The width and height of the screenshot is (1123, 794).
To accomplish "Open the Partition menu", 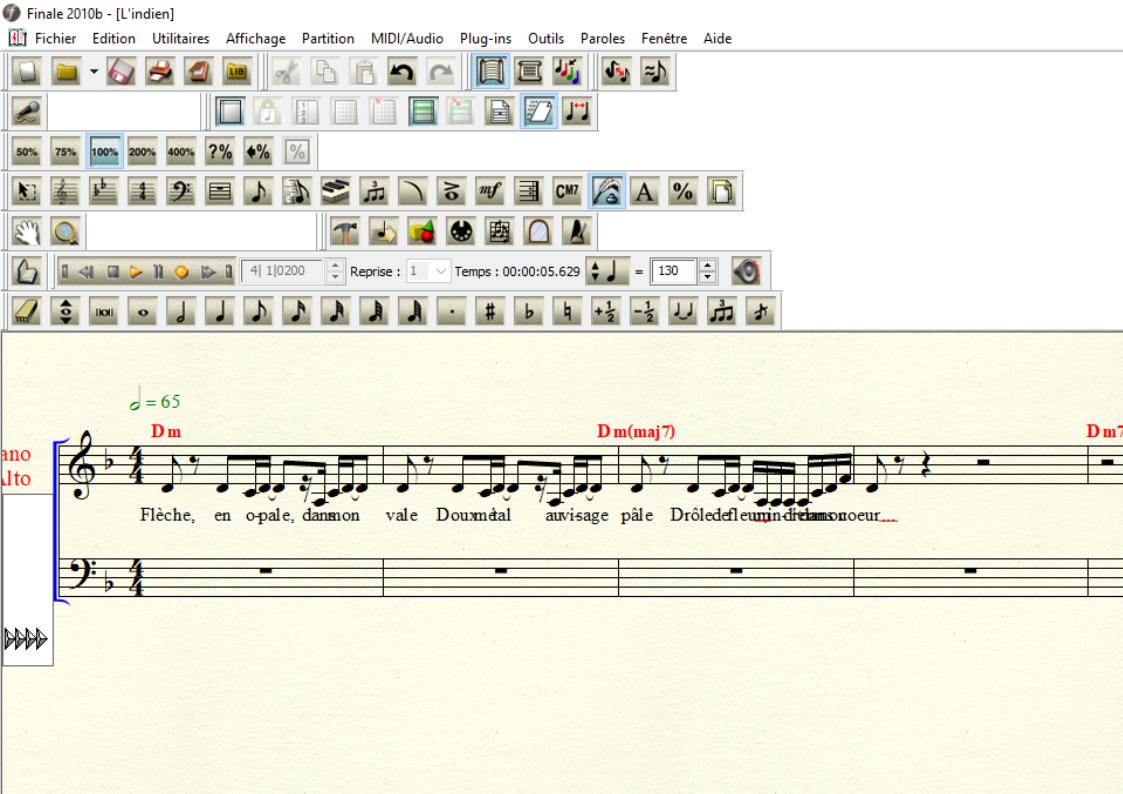I will tap(328, 39).
